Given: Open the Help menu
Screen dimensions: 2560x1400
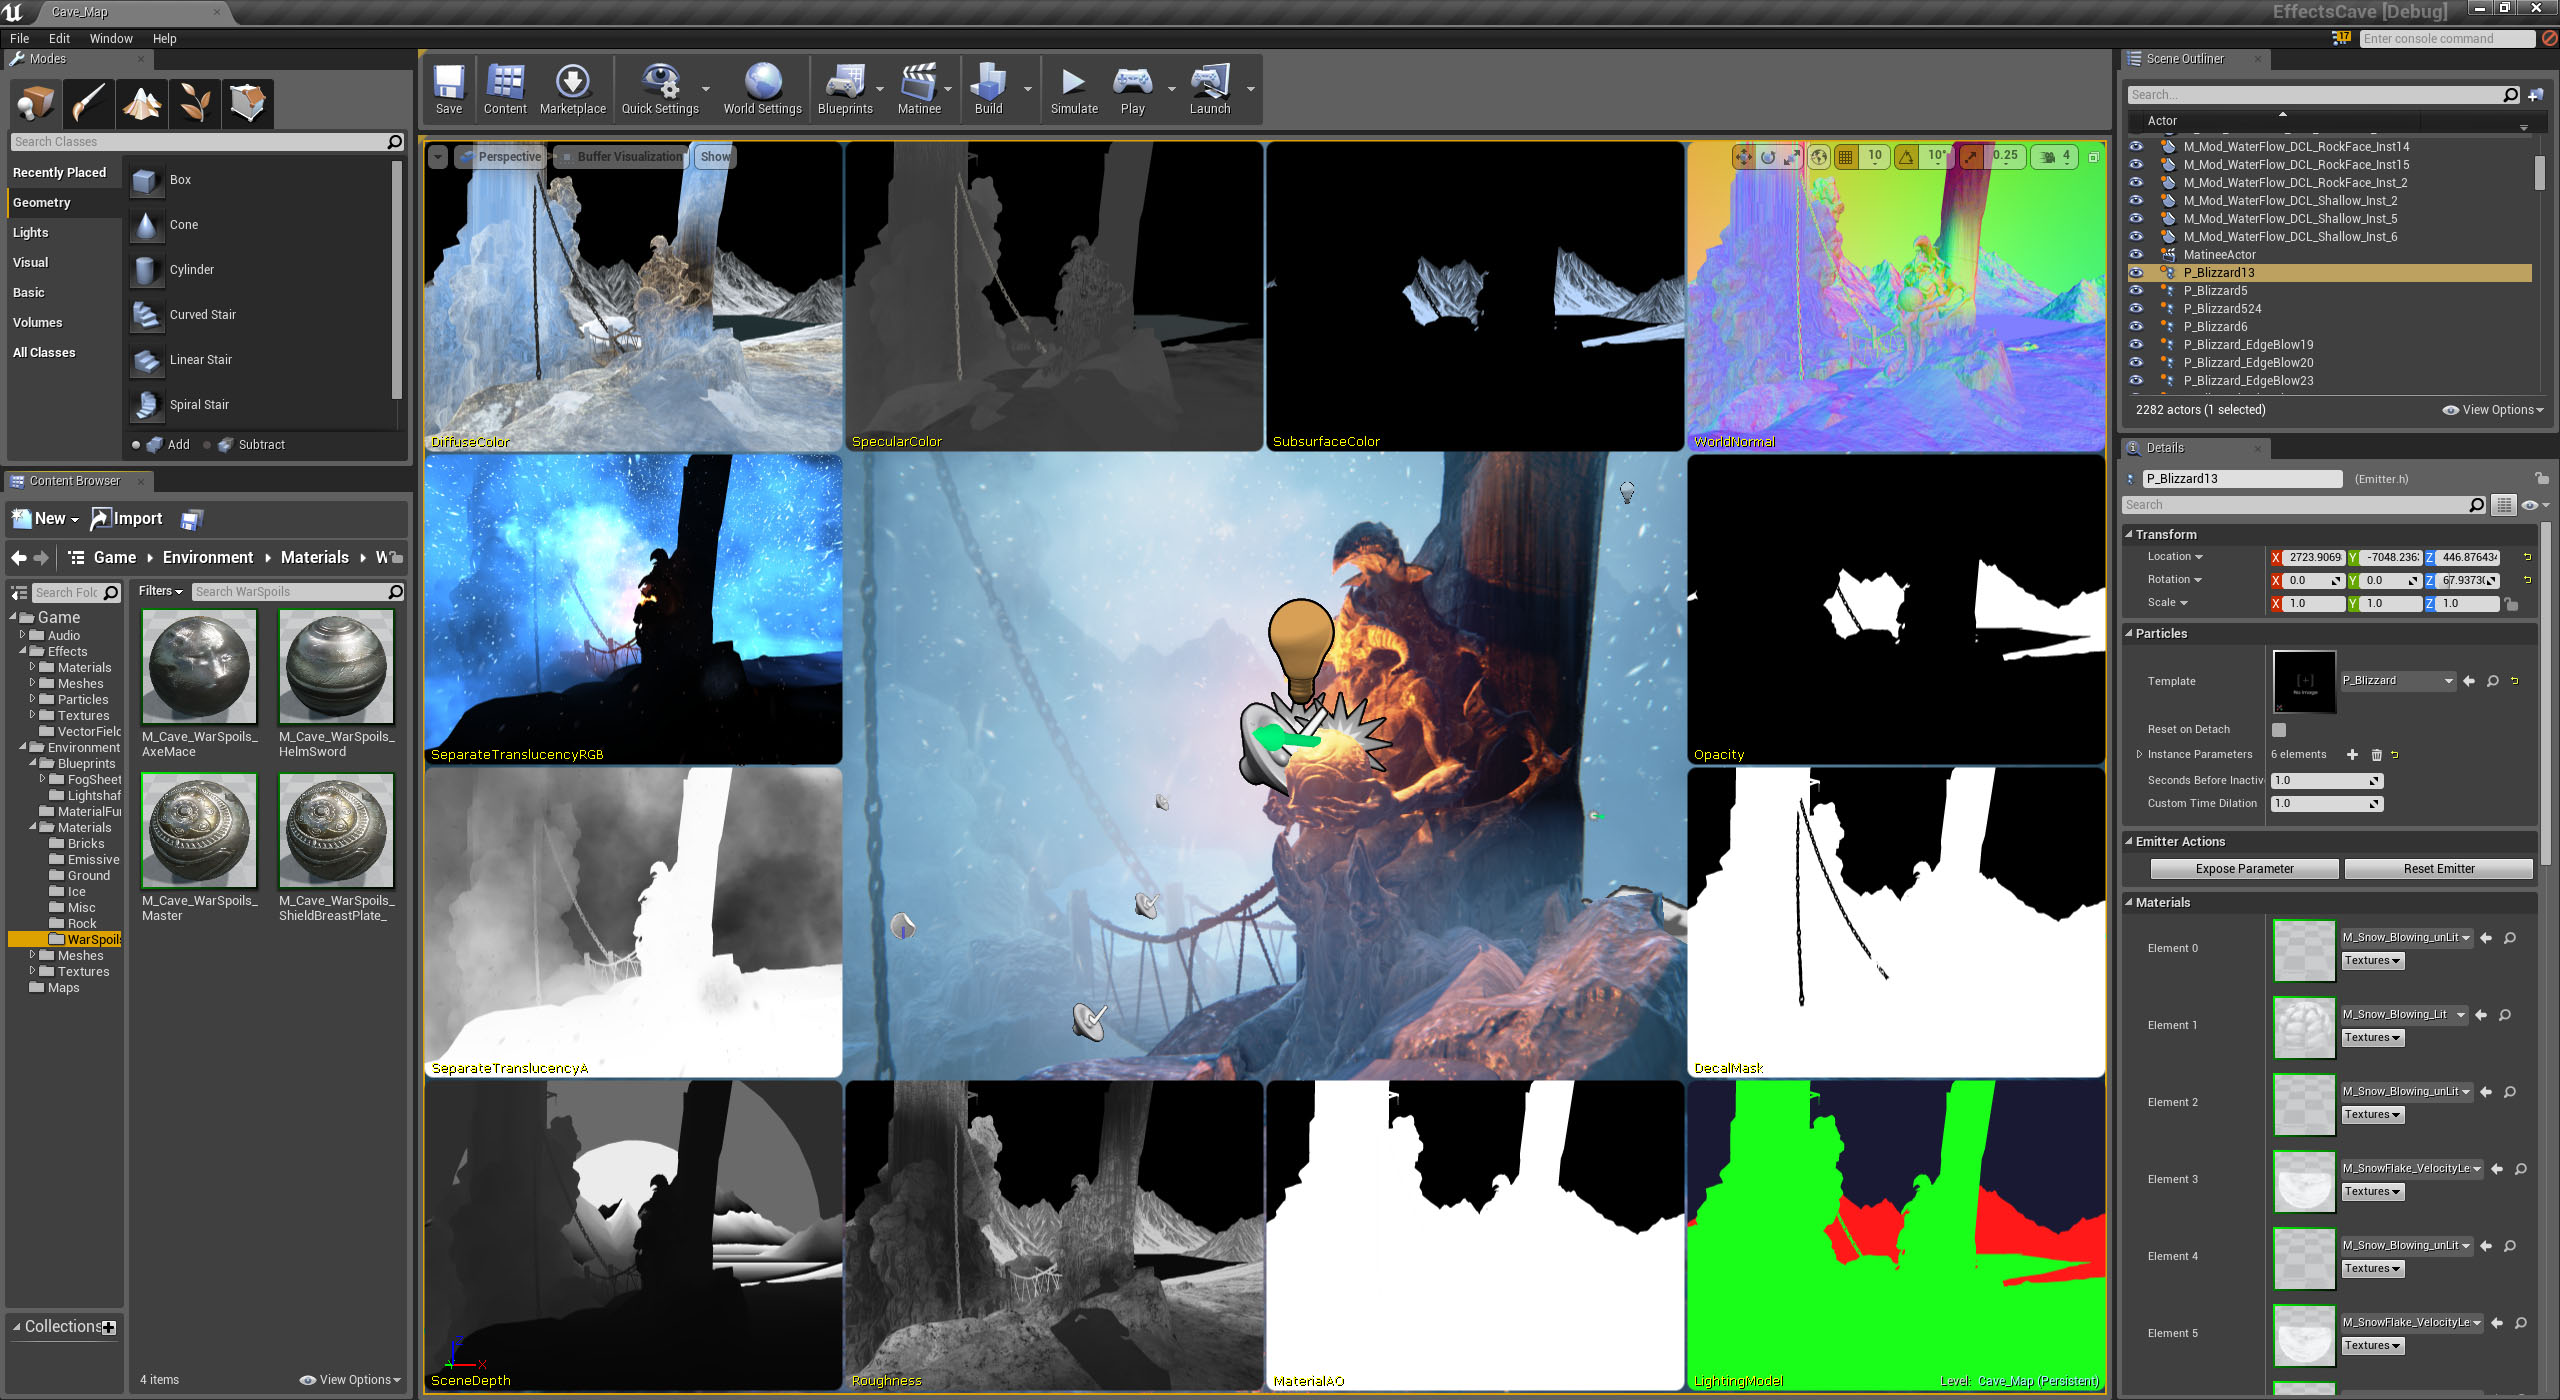Looking at the screenshot, I should click(x=164, y=39).
